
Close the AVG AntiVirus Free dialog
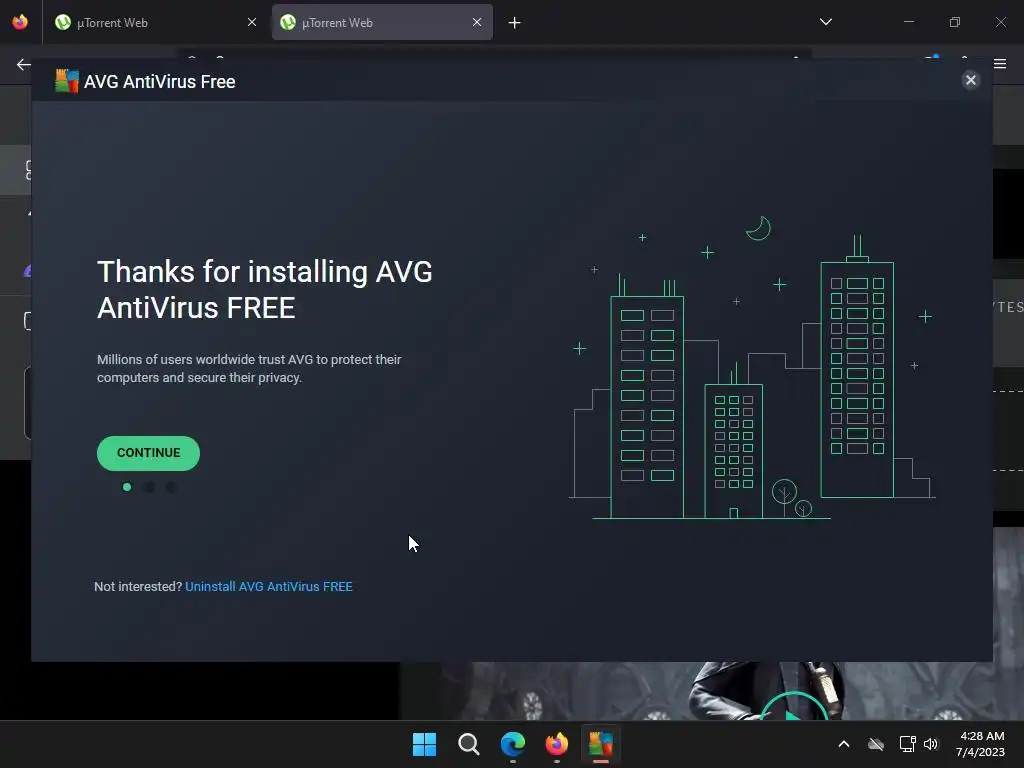pos(970,80)
